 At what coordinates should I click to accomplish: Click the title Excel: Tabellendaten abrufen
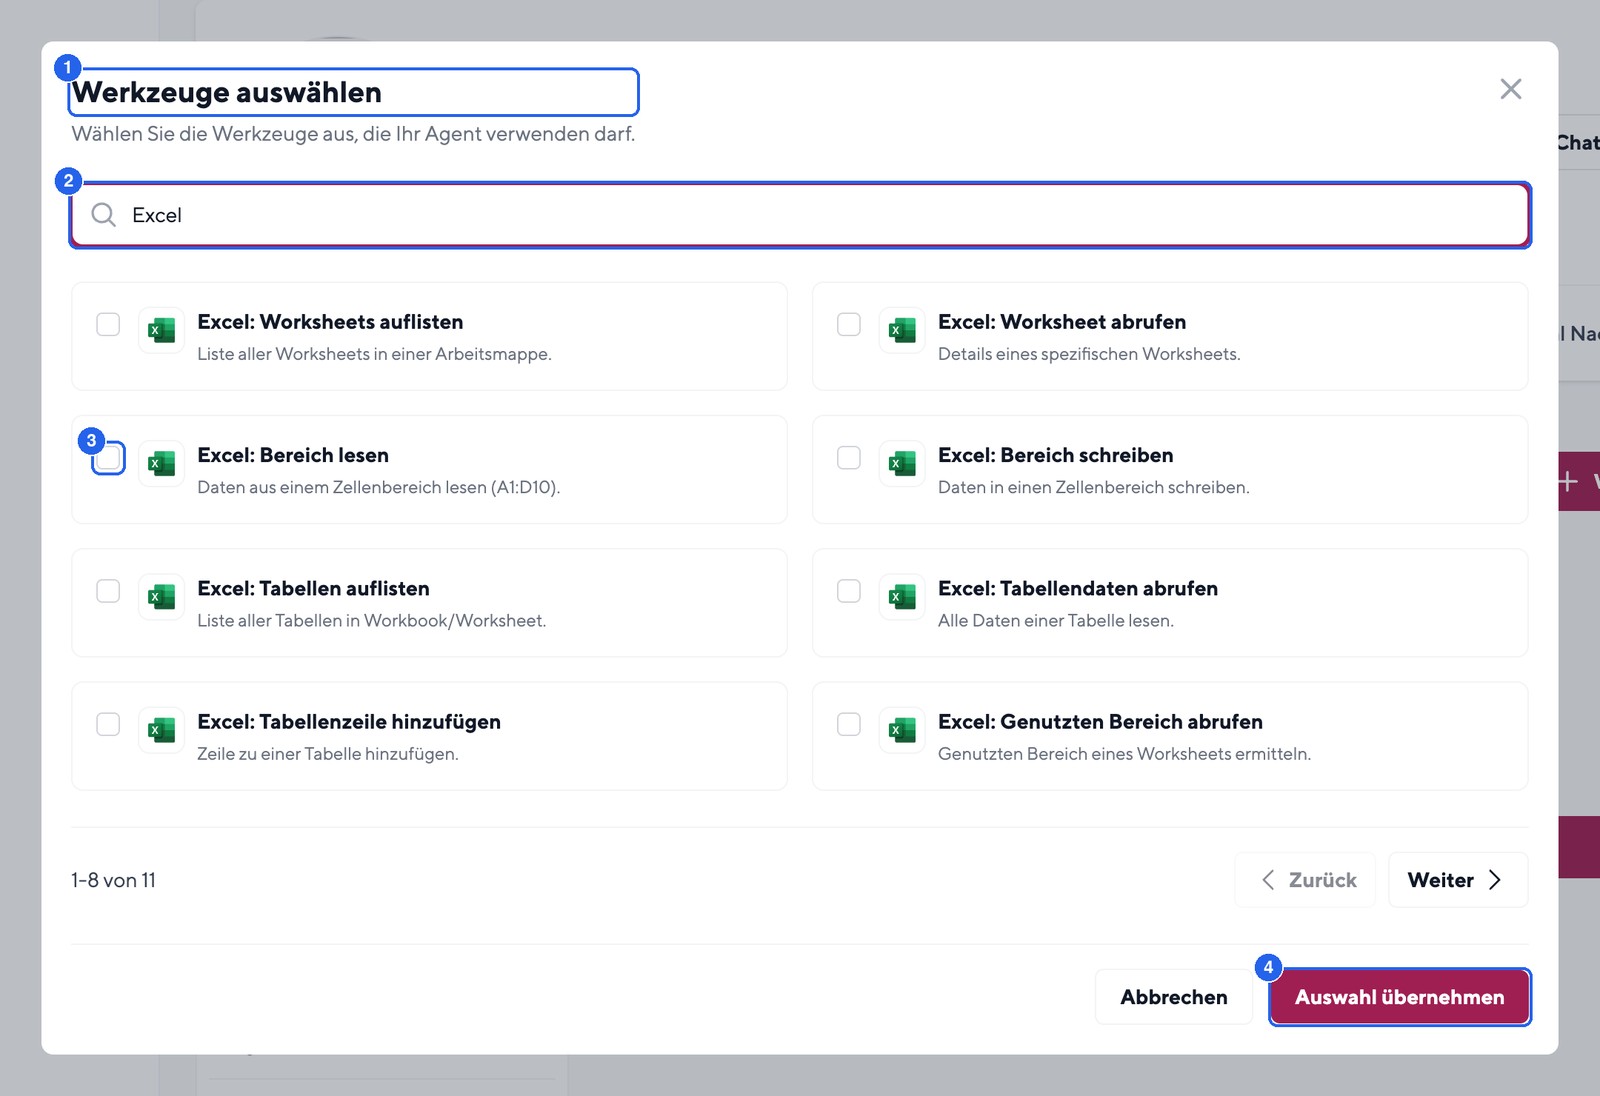(x=1078, y=588)
